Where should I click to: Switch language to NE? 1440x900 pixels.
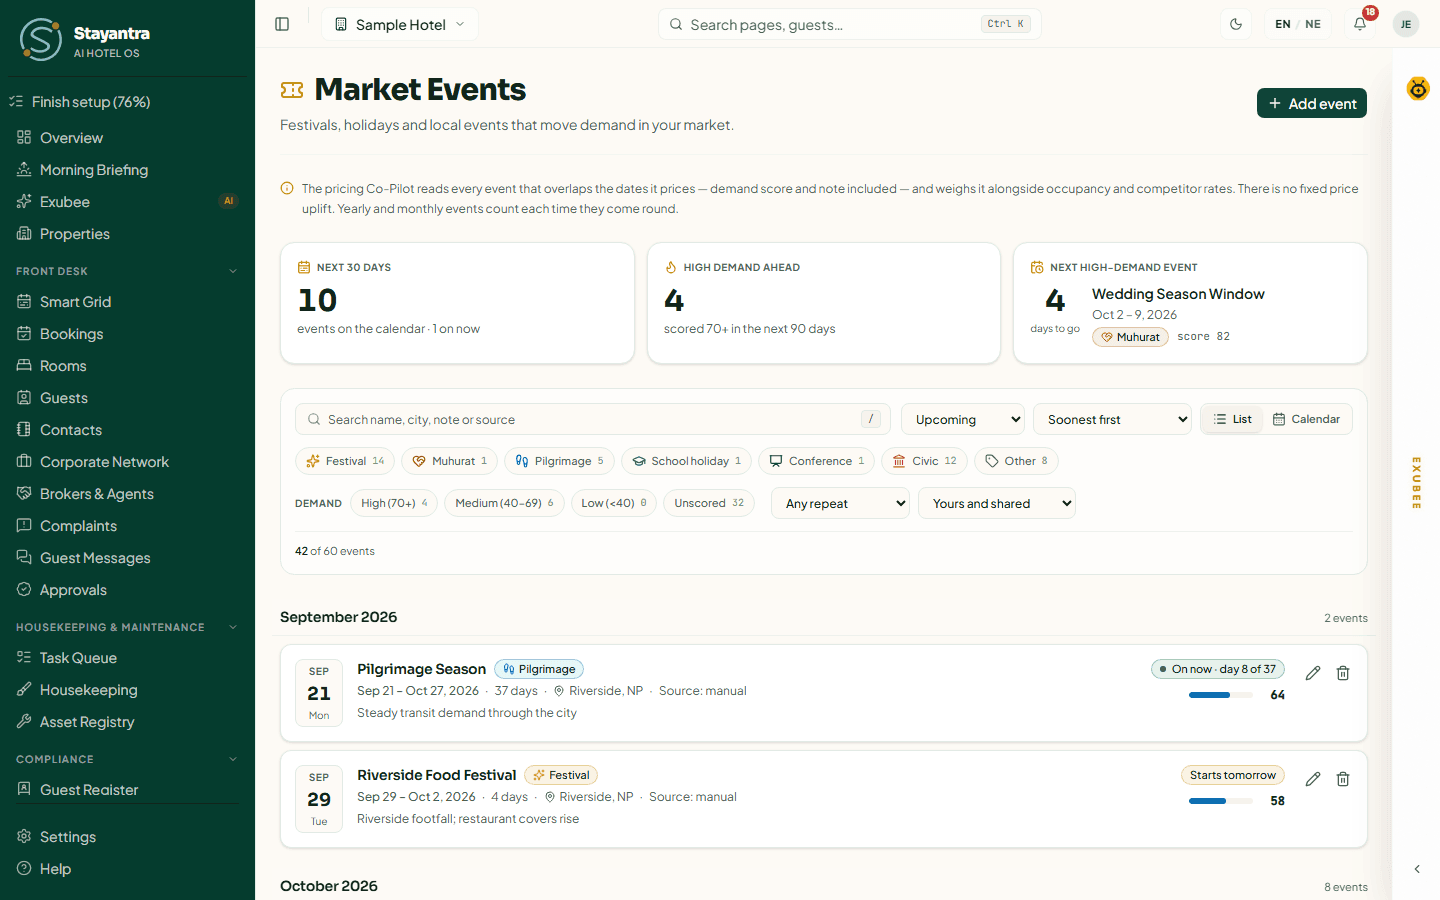coord(1313,24)
